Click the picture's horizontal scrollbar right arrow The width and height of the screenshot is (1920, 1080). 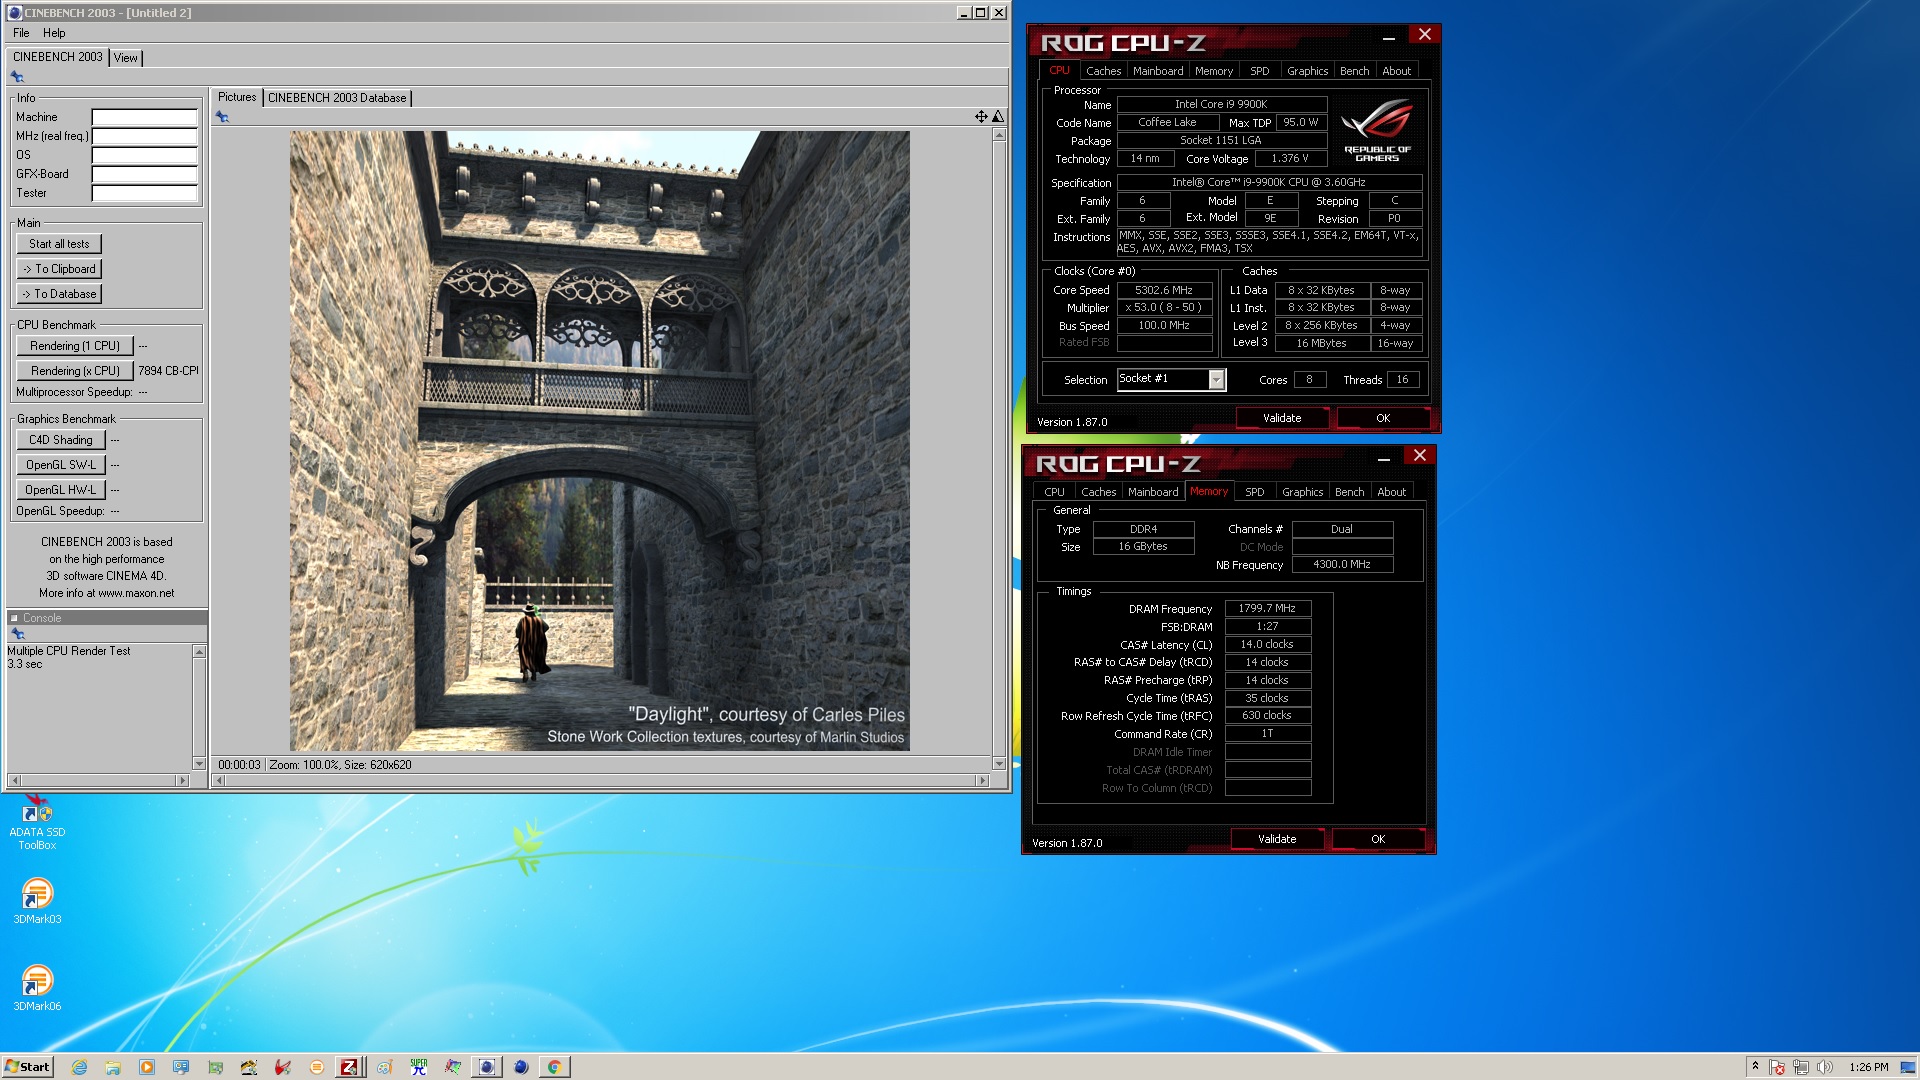(982, 780)
